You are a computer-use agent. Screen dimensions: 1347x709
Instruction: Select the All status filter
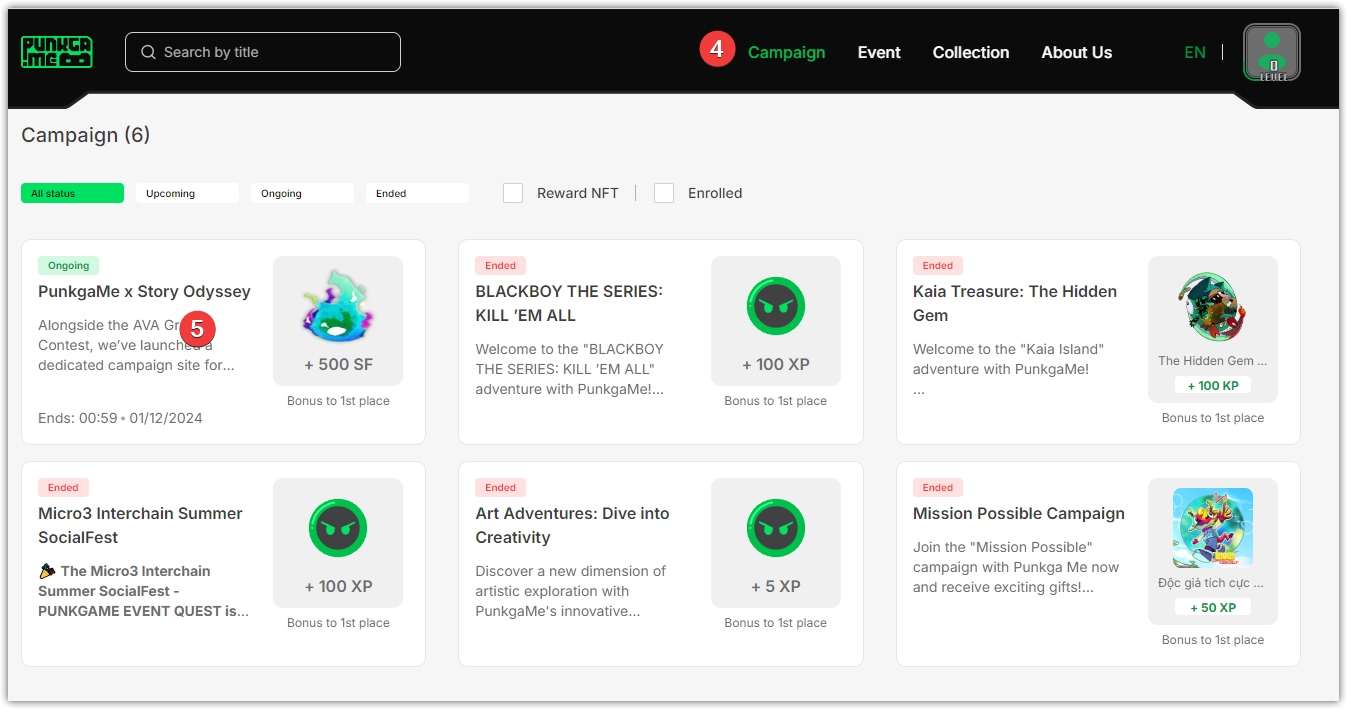click(72, 193)
